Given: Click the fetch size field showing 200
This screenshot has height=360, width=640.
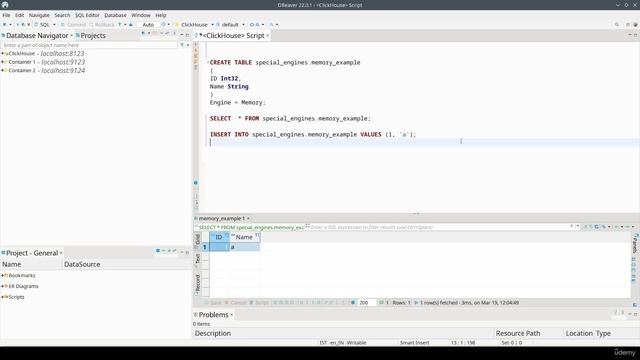Looking at the screenshot, I should 367,302.
